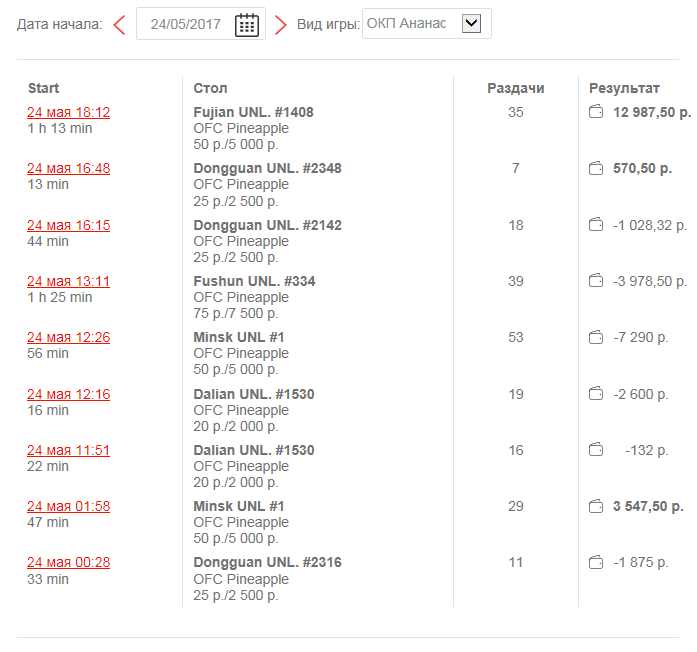Image resolution: width=697 pixels, height=652 pixels.
Task: Click hand history icon for -1 875 result
Action: point(597,562)
